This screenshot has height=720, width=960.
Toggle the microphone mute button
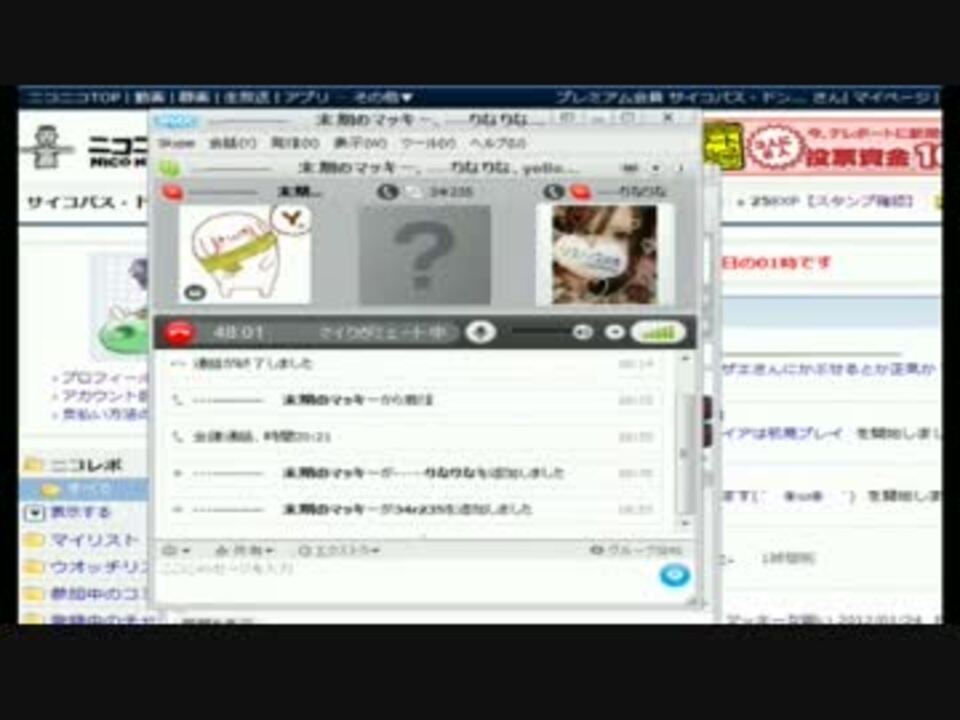tap(481, 332)
